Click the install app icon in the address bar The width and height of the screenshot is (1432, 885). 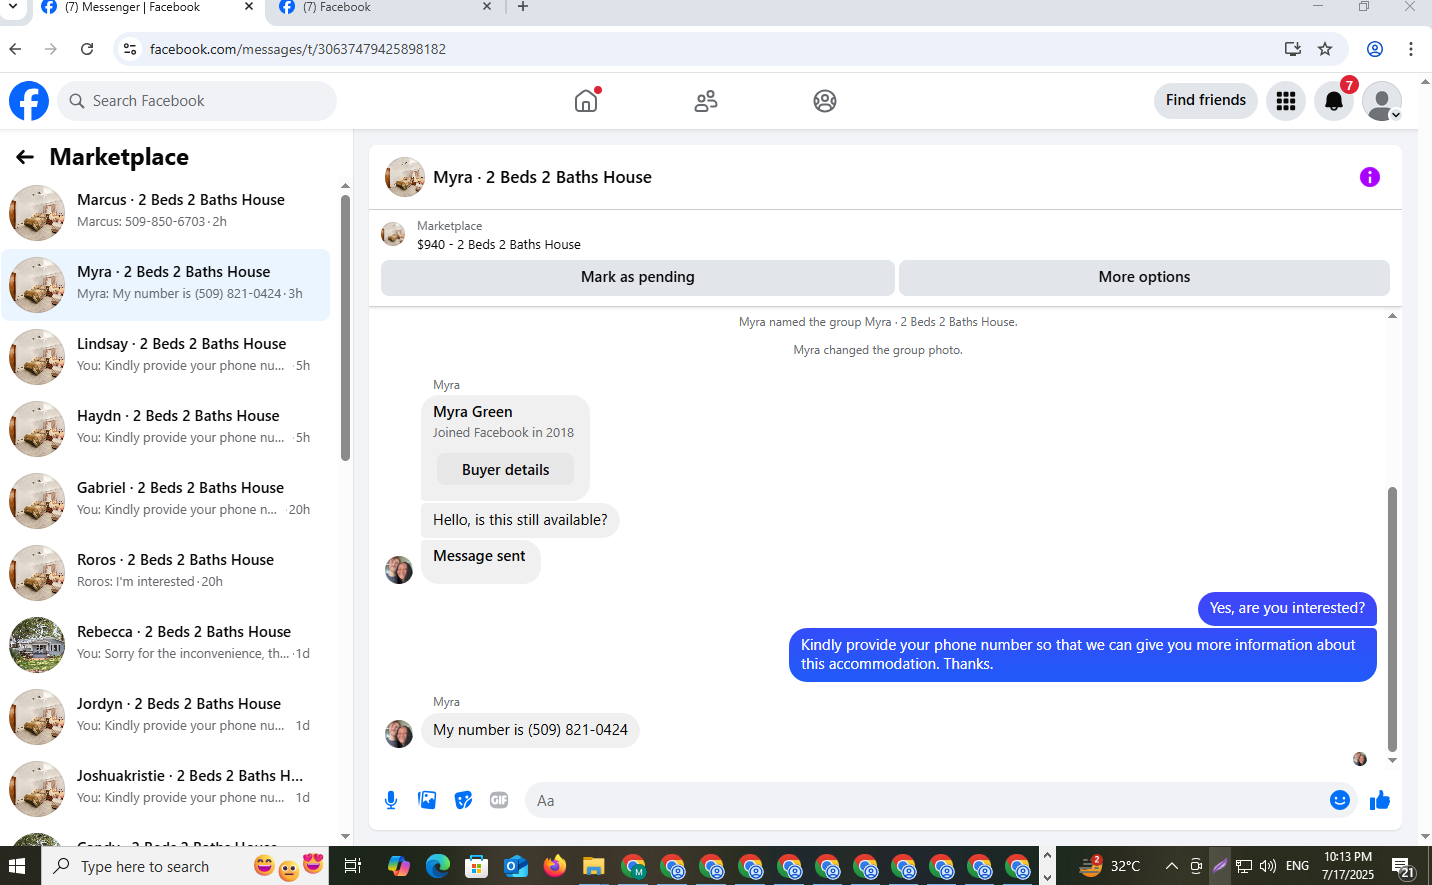1293,49
